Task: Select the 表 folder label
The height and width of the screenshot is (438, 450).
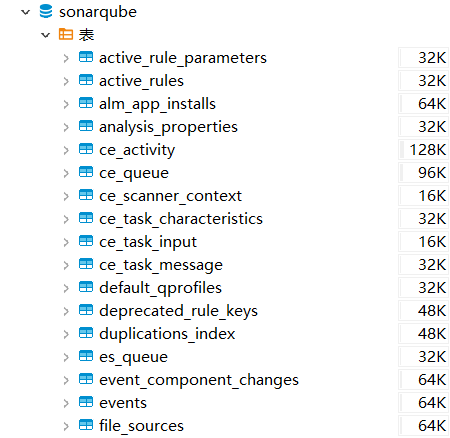Action: click(86, 35)
